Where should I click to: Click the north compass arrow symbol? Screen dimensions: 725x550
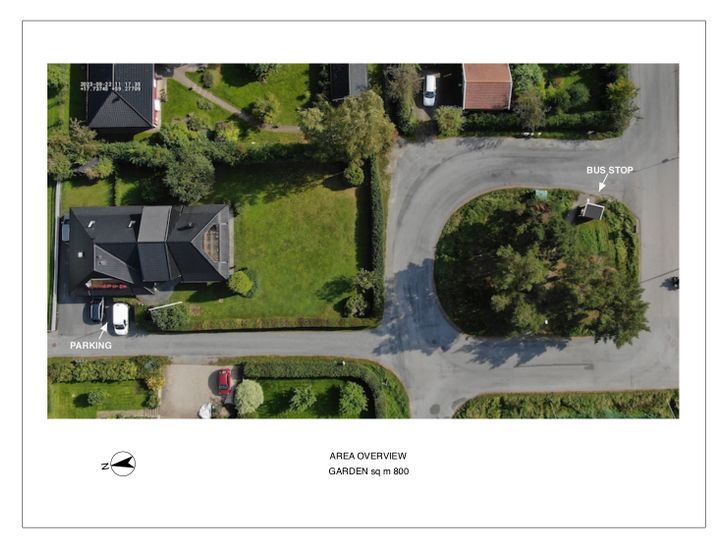coord(123,464)
